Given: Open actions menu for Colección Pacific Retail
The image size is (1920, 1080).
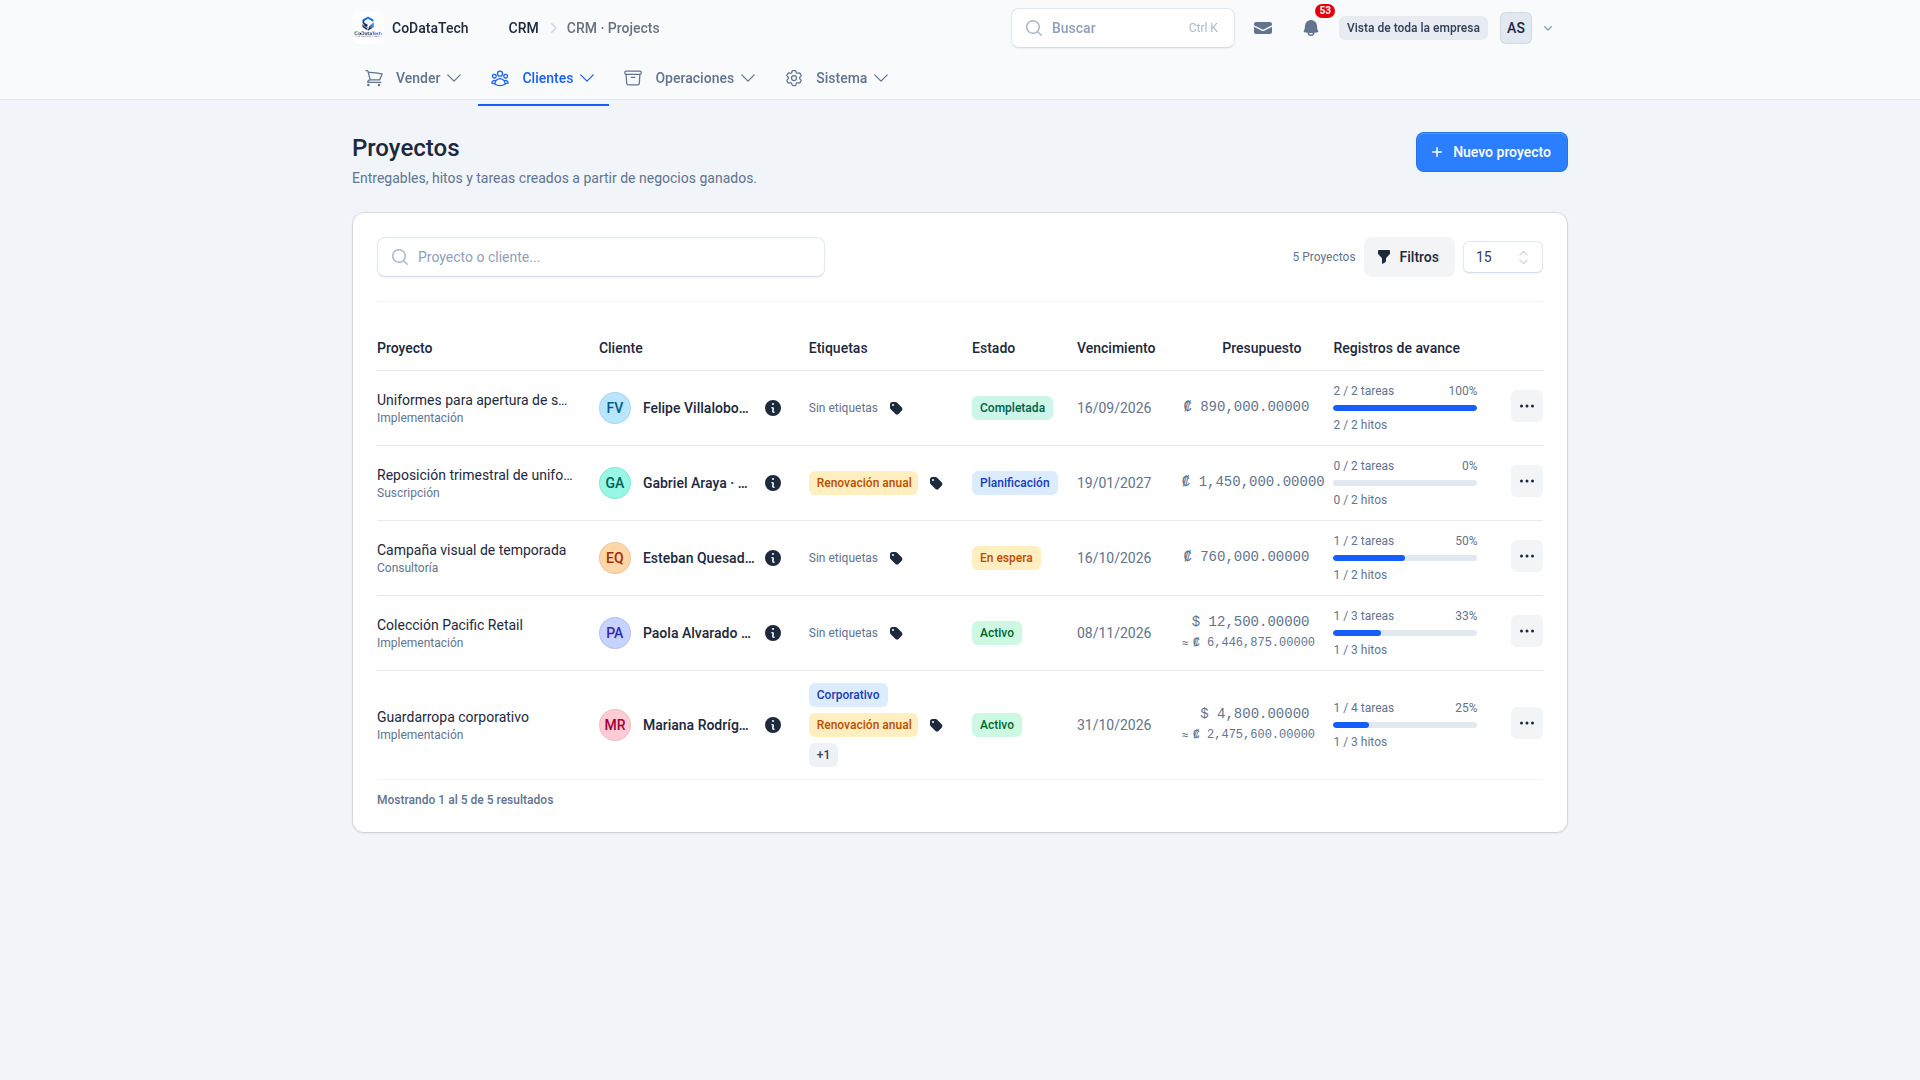Looking at the screenshot, I should point(1526,631).
